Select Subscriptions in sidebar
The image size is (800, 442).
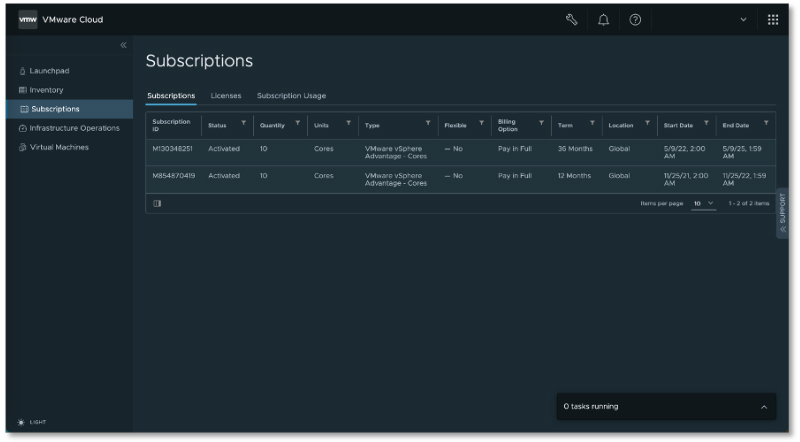point(69,109)
